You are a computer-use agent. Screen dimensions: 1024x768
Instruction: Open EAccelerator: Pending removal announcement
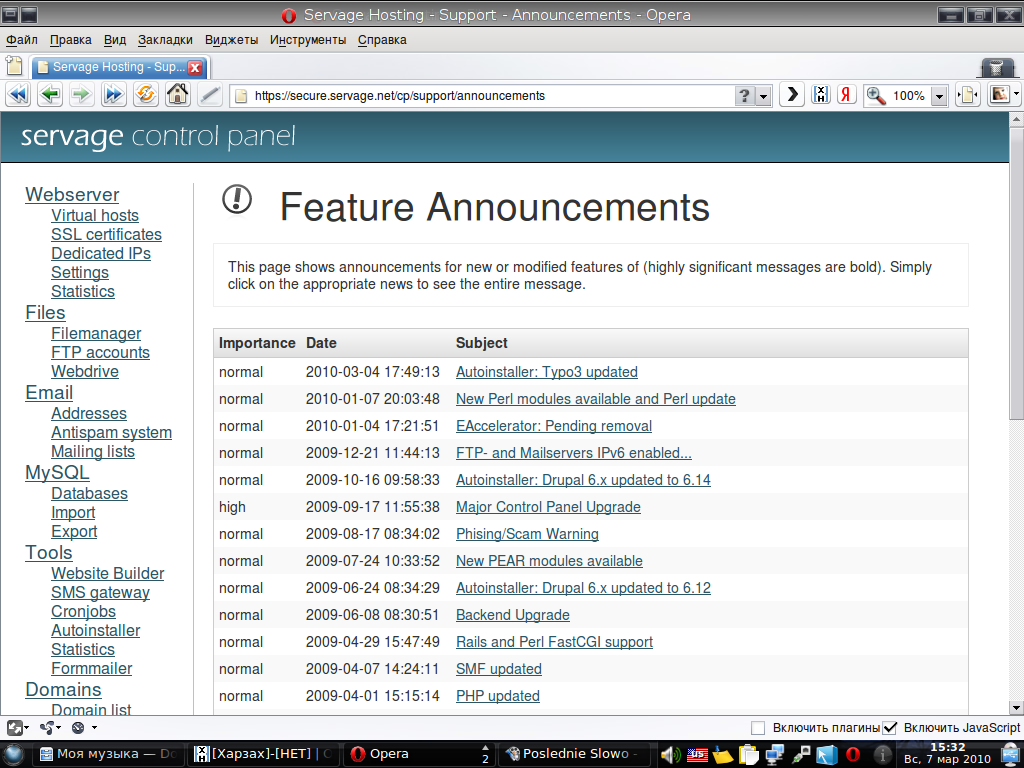click(554, 426)
